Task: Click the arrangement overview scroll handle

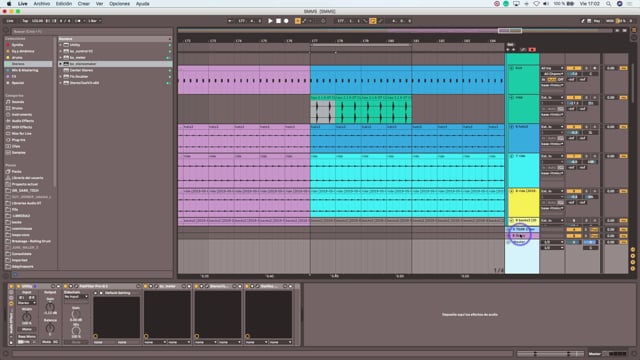Action: click(510, 31)
